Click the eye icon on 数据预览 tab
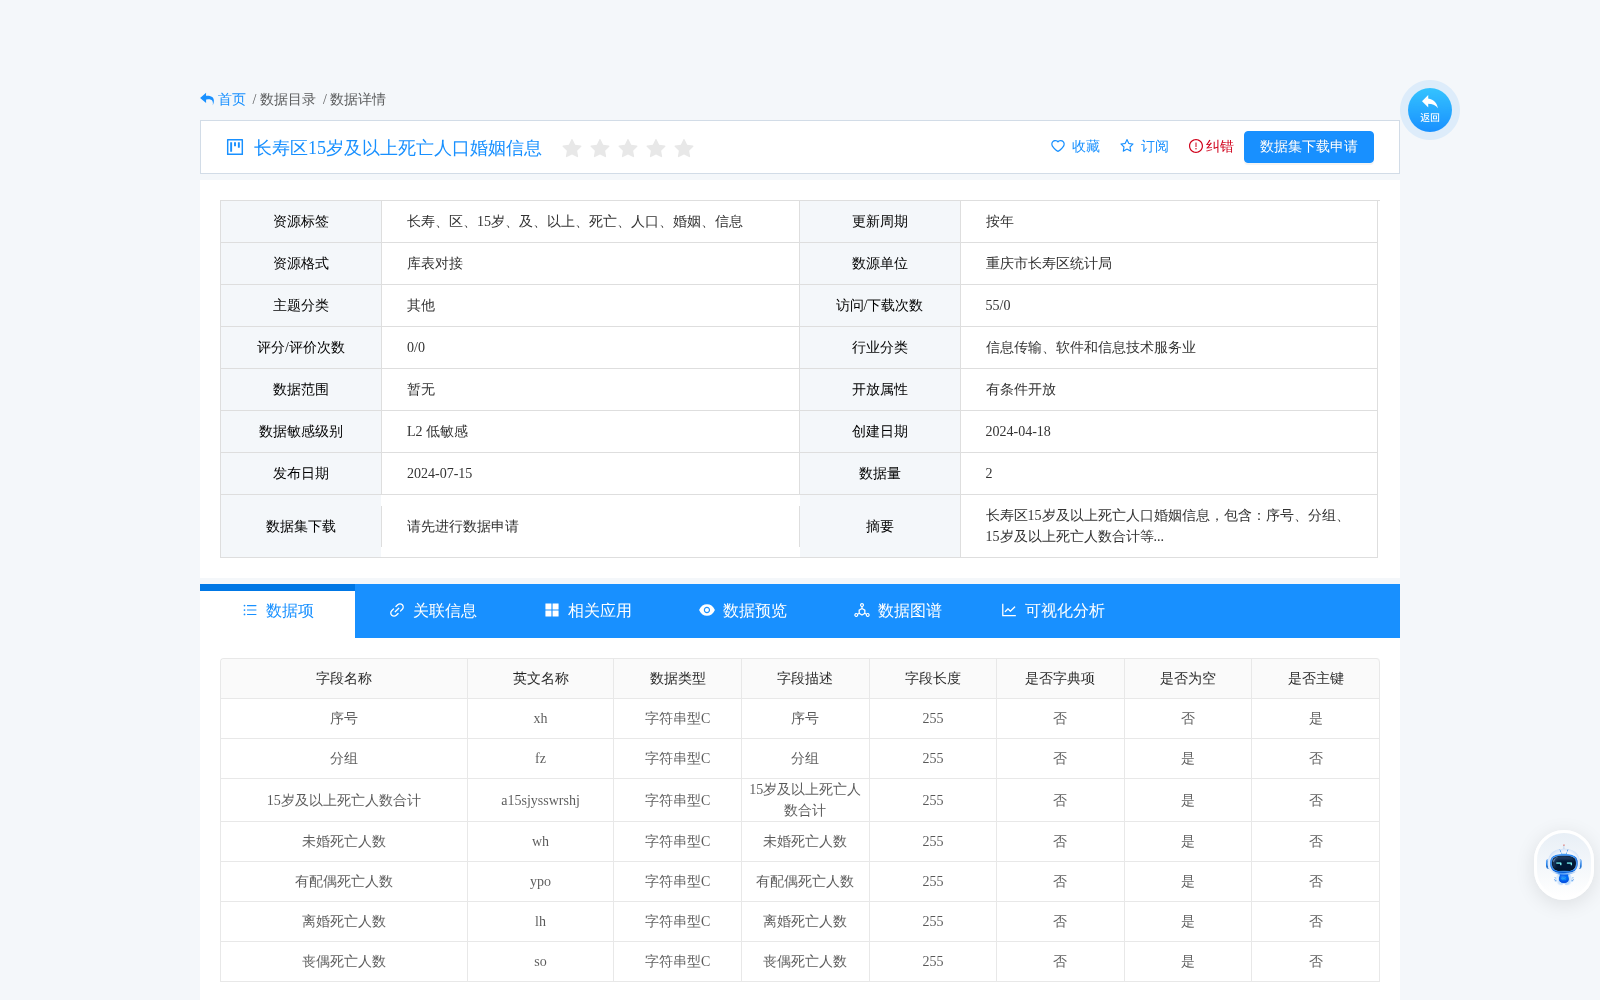1600x1000 pixels. point(707,610)
